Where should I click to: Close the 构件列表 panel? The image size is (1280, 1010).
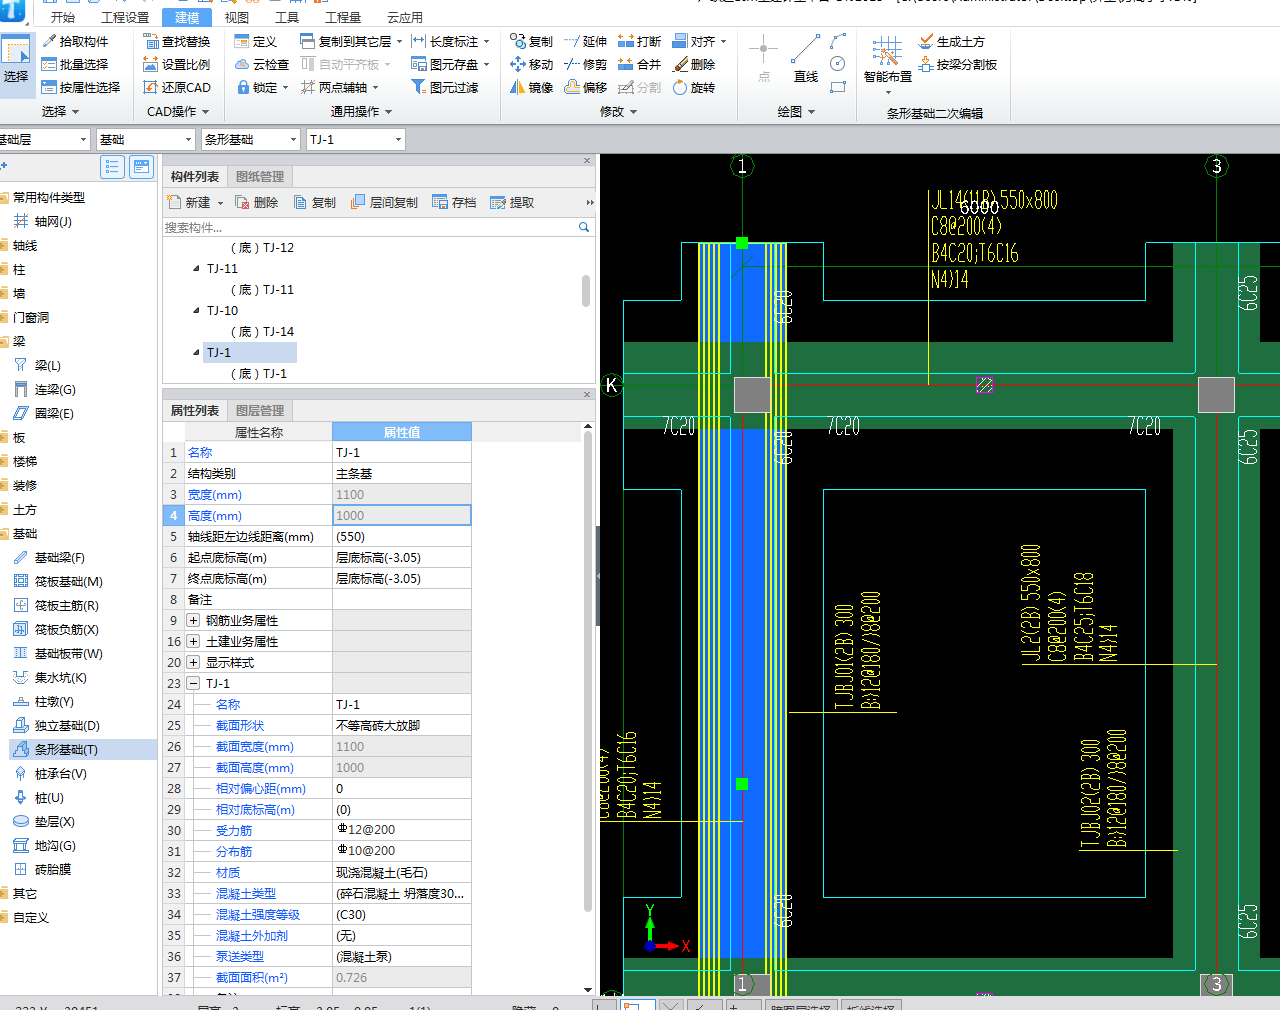587,161
